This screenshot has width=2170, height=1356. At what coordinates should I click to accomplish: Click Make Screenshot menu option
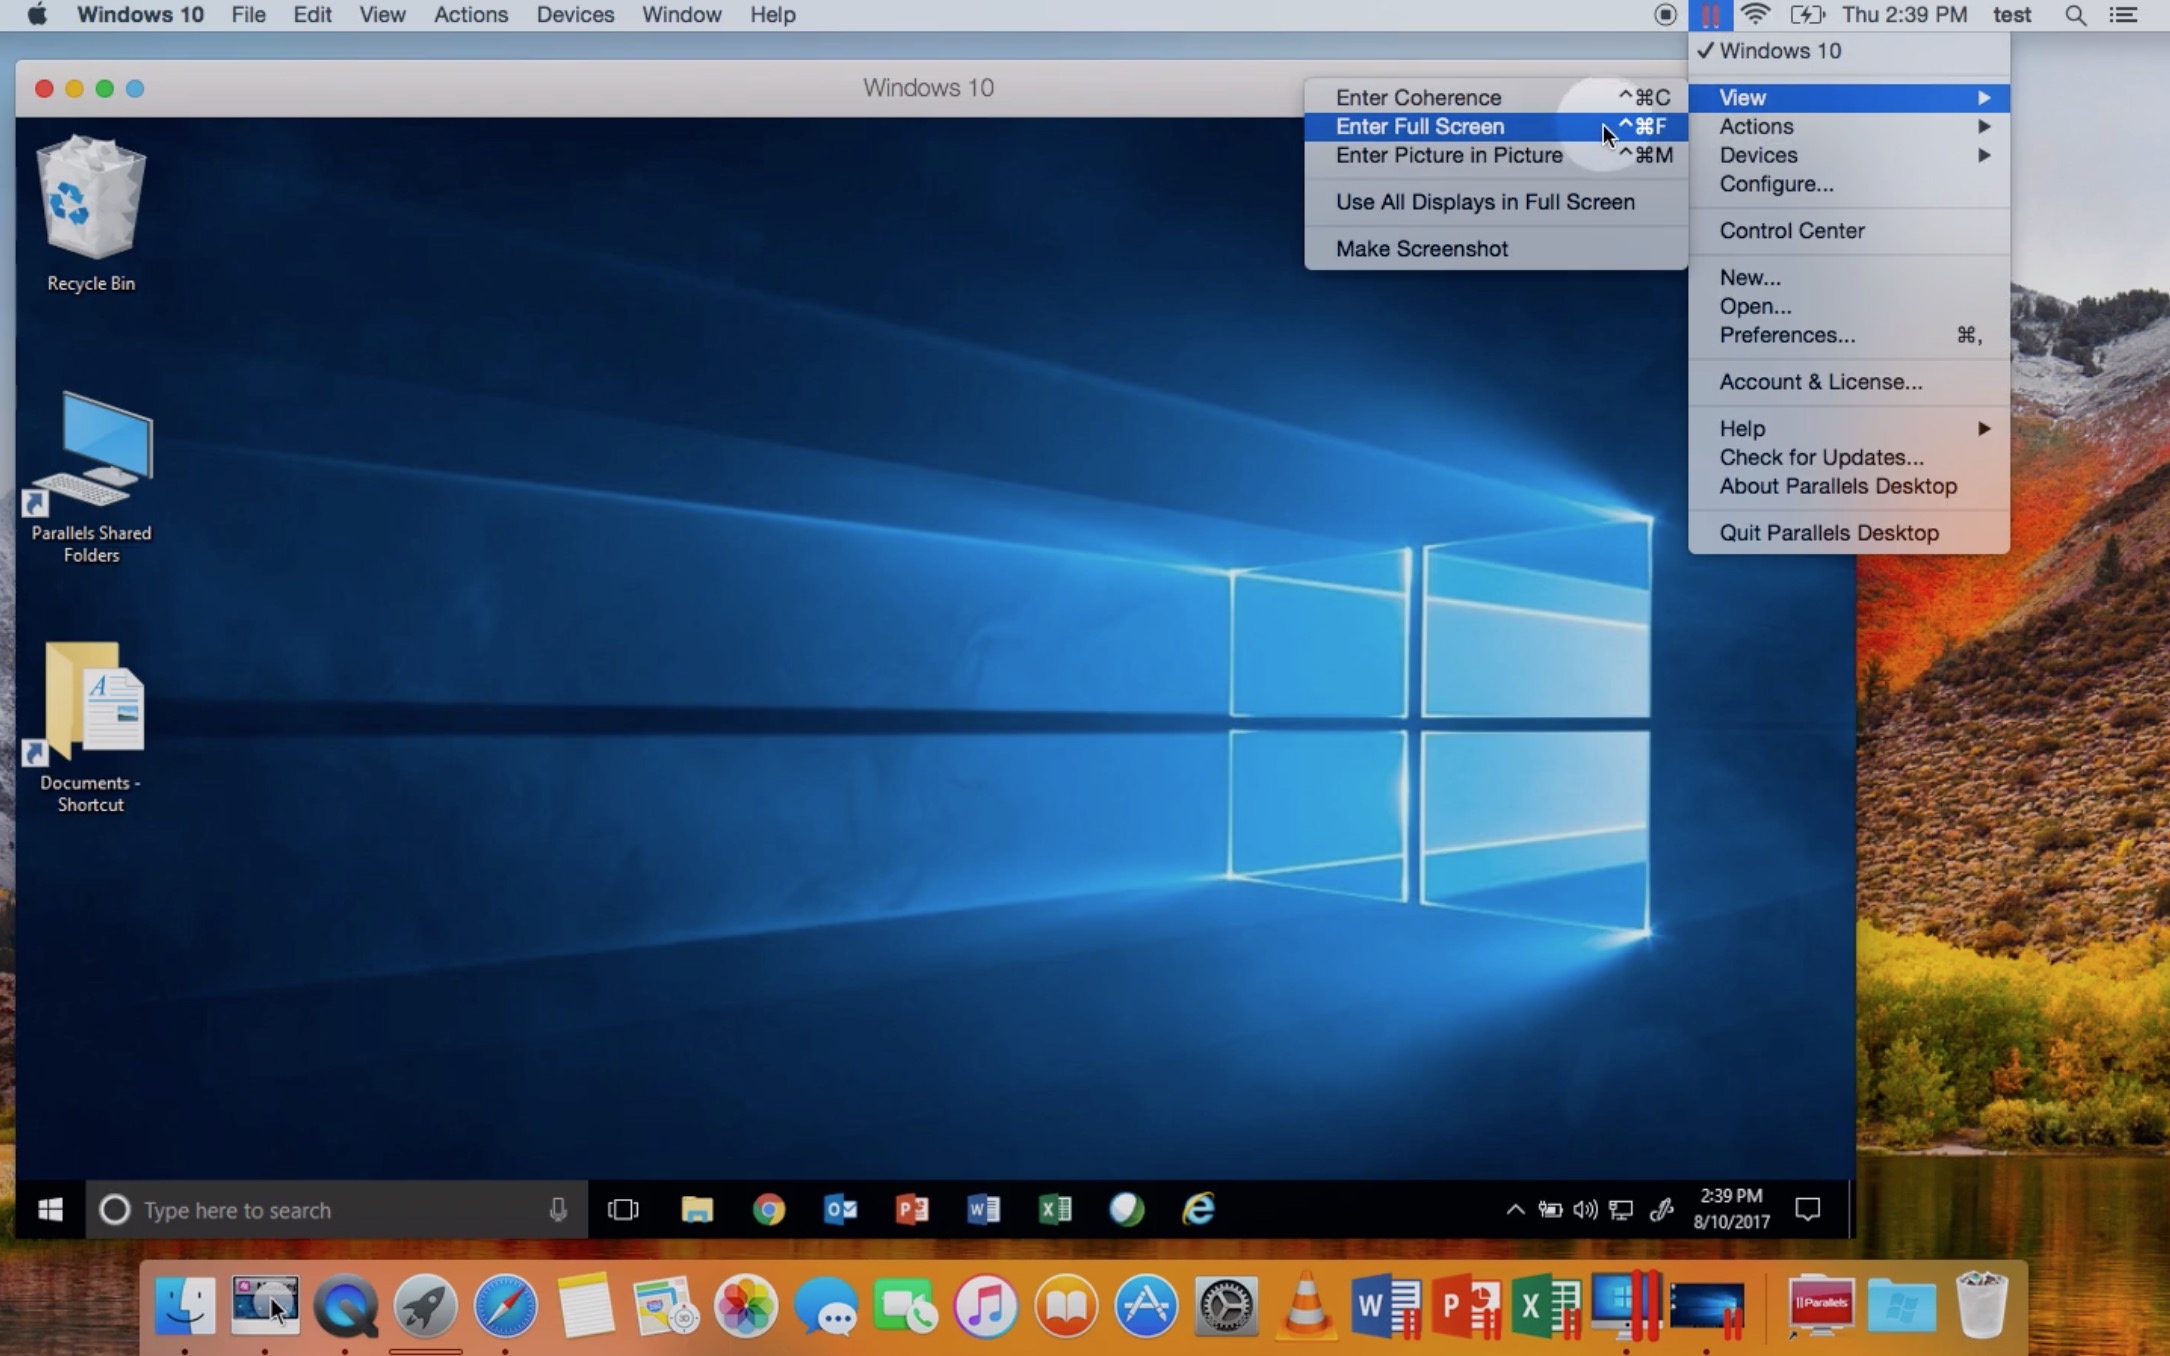click(1422, 248)
